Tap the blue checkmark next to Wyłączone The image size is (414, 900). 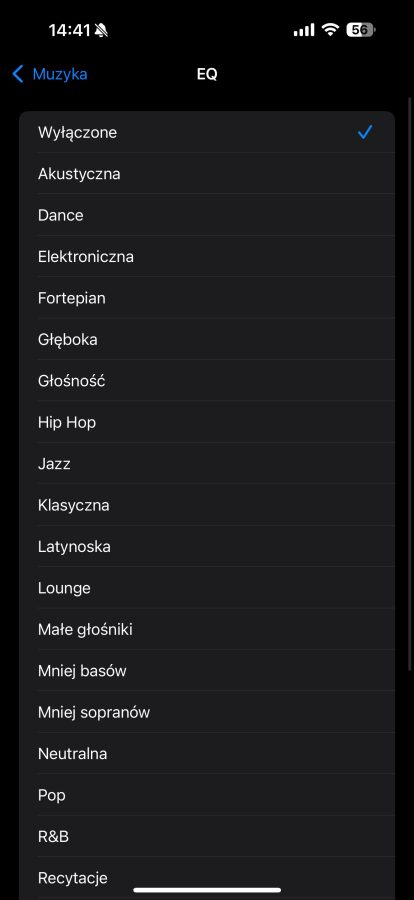tap(365, 133)
